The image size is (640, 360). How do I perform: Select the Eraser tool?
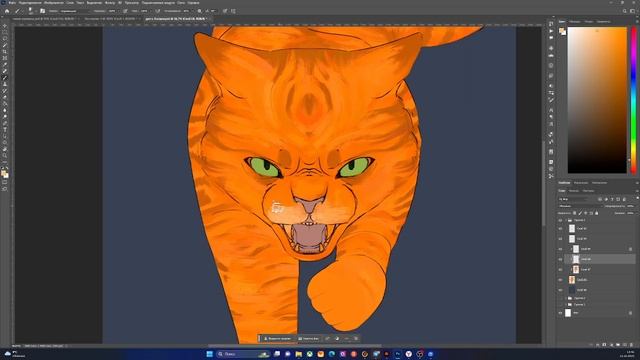click(x=5, y=97)
